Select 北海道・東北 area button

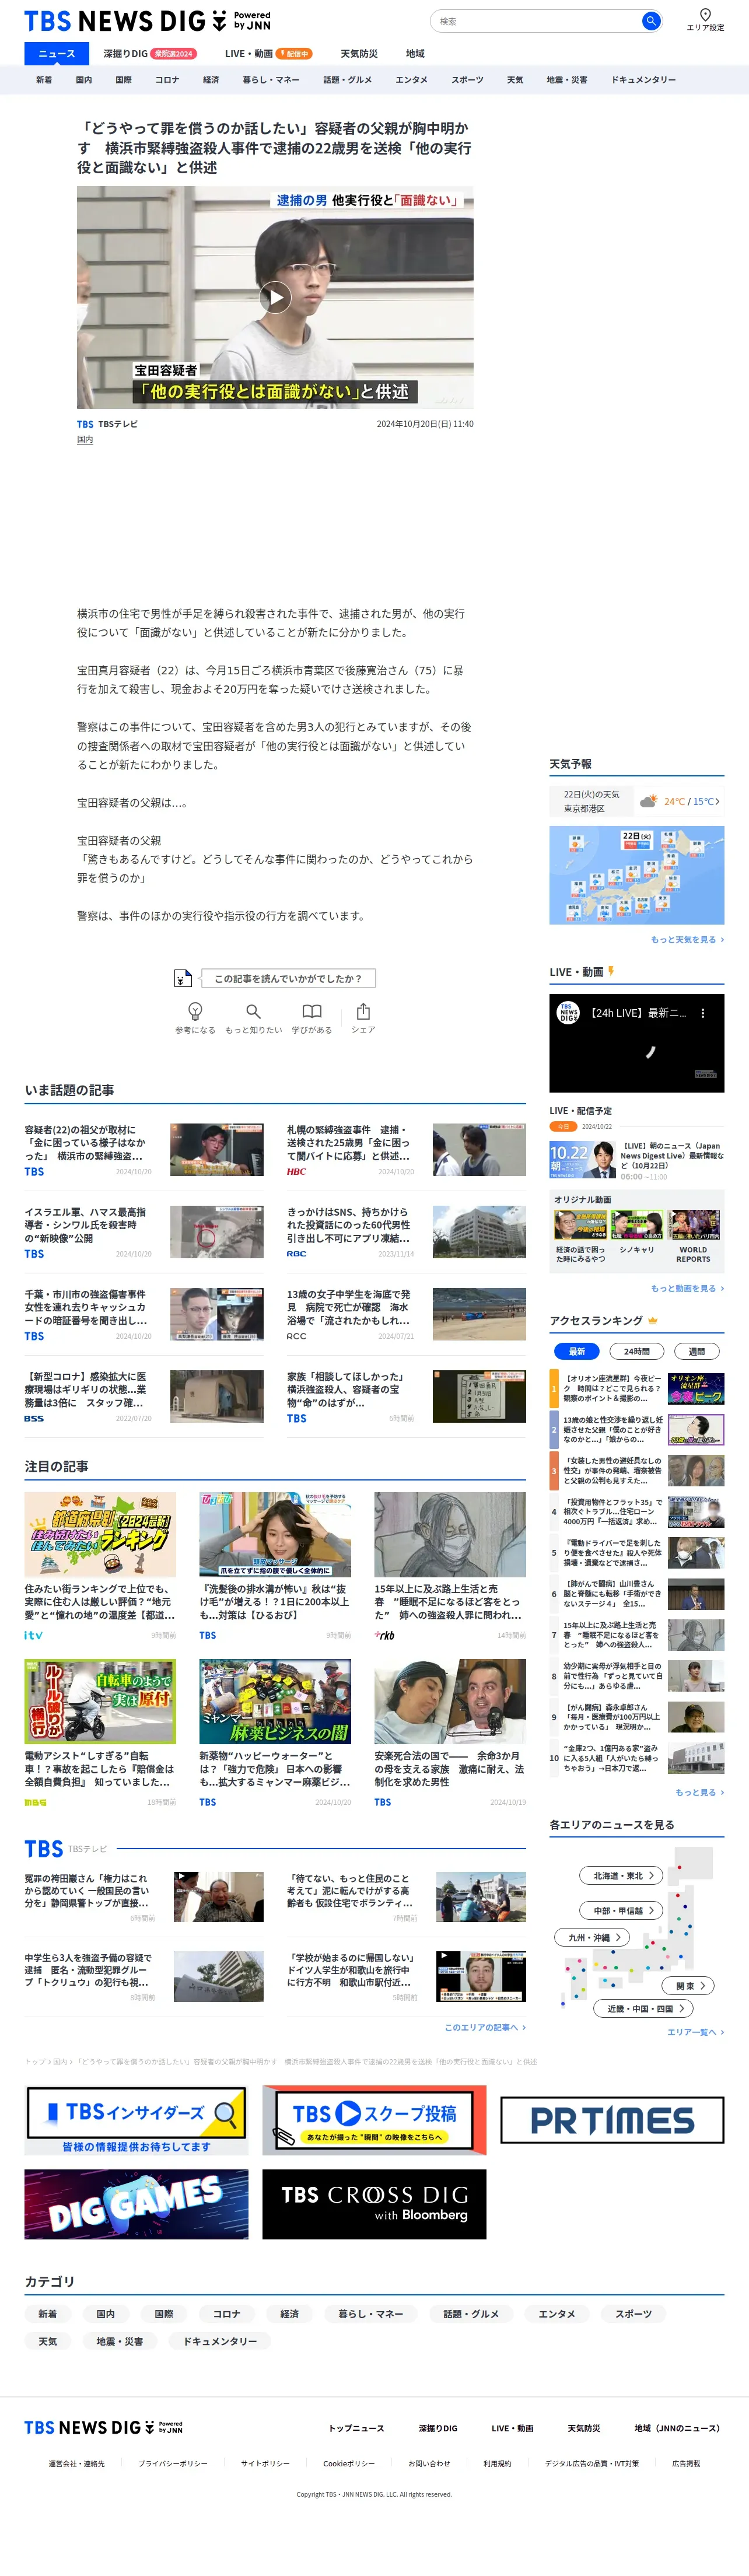pyautogui.click(x=621, y=1875)
